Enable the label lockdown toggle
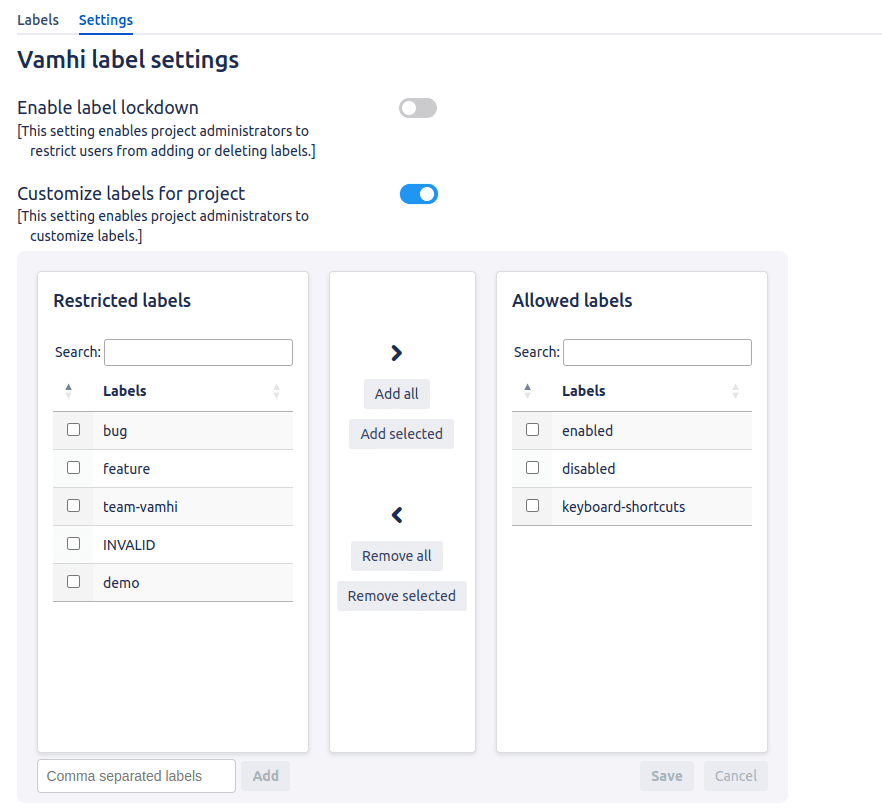This screenshot has height=809, width=882. 418,108
